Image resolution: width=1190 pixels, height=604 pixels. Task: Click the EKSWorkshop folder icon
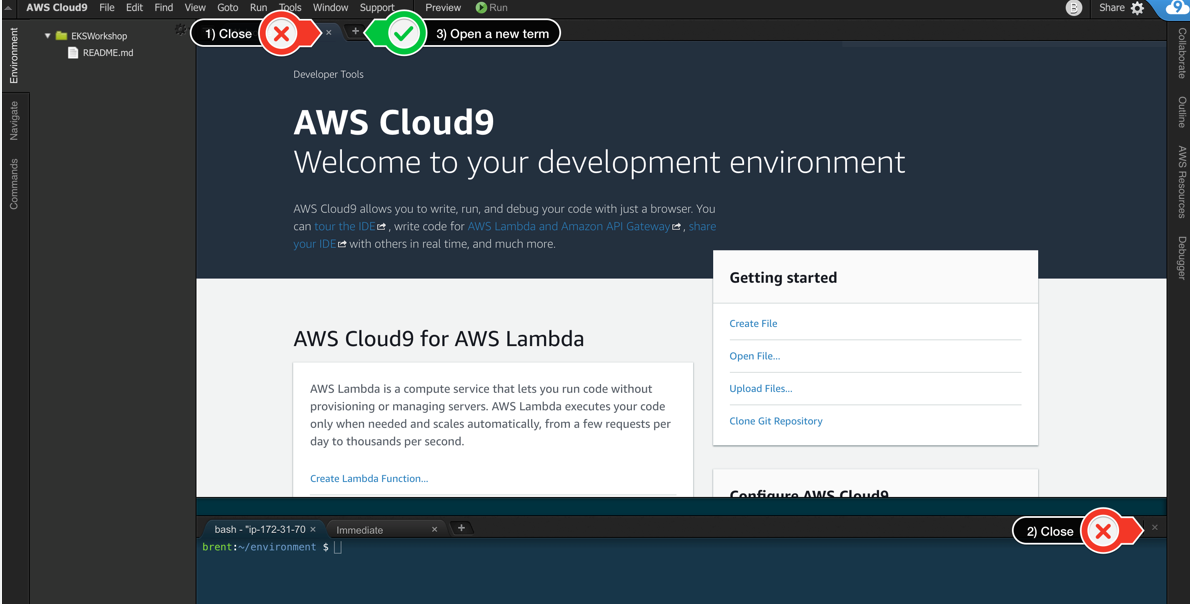click(61, 36)
